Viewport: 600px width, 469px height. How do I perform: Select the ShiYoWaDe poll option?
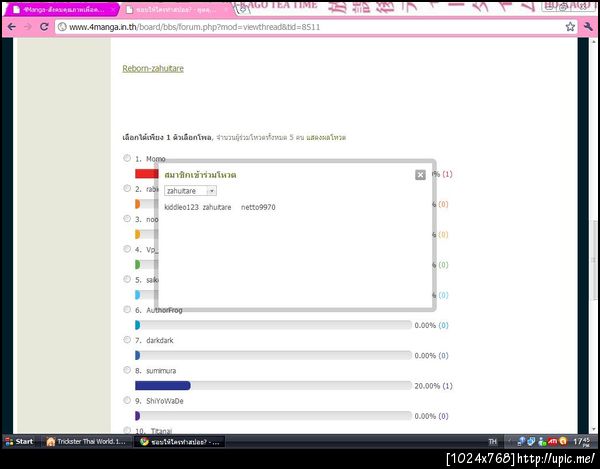click(127, 400)
